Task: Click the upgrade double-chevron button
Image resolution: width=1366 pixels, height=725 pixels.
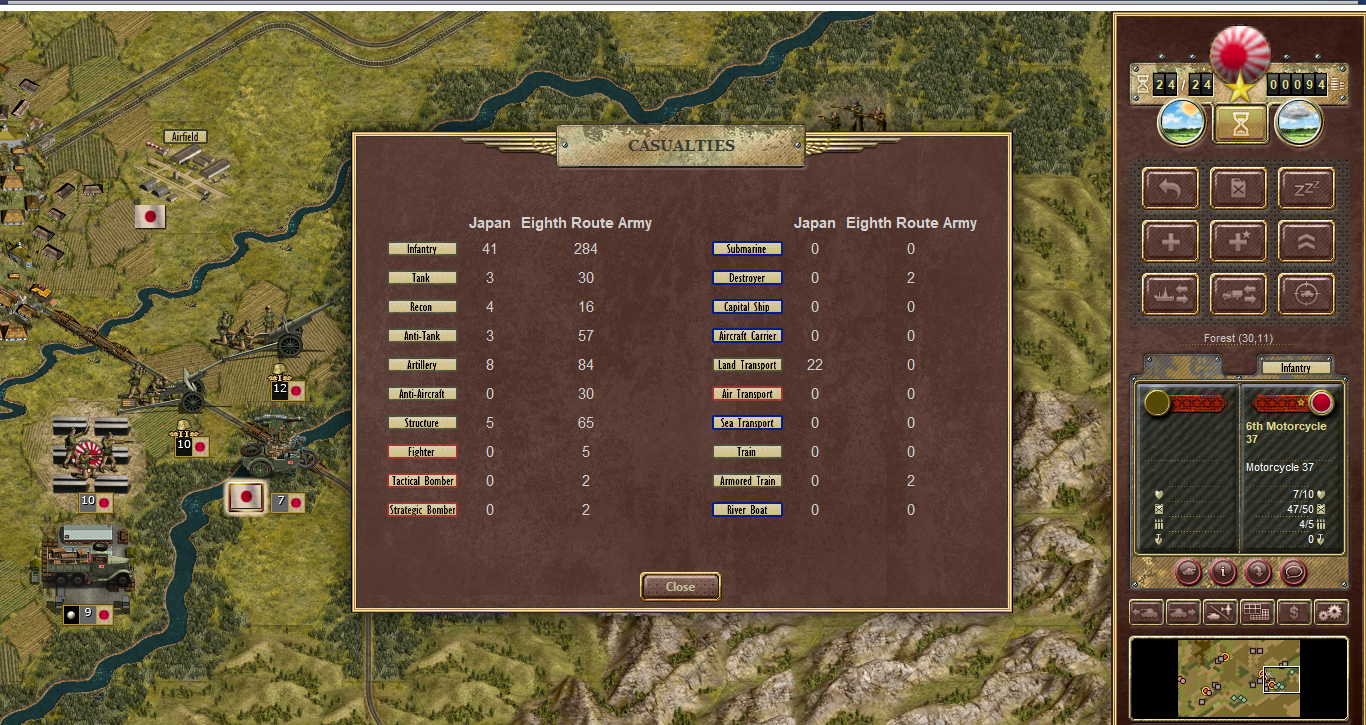Action: coord(1306,241)
